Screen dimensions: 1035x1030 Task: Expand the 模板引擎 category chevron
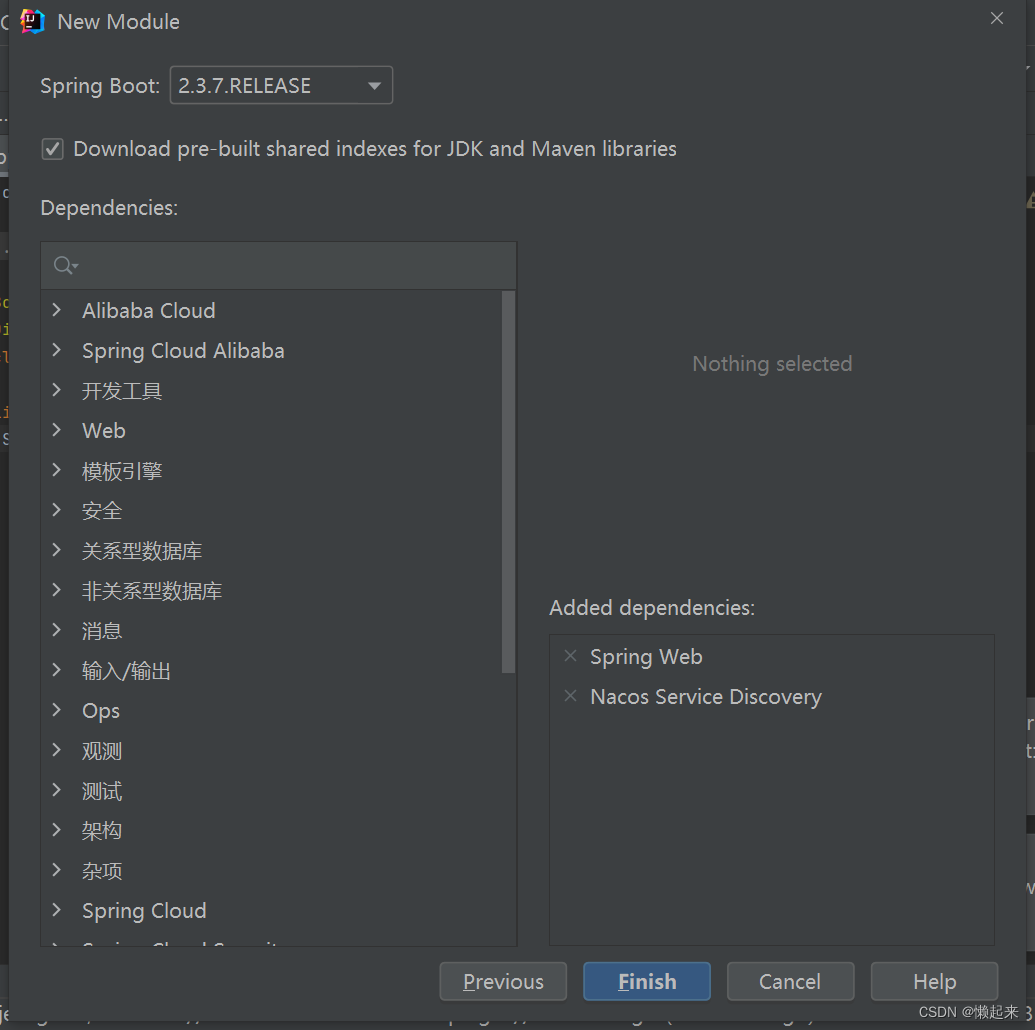[x=57, y=470]
